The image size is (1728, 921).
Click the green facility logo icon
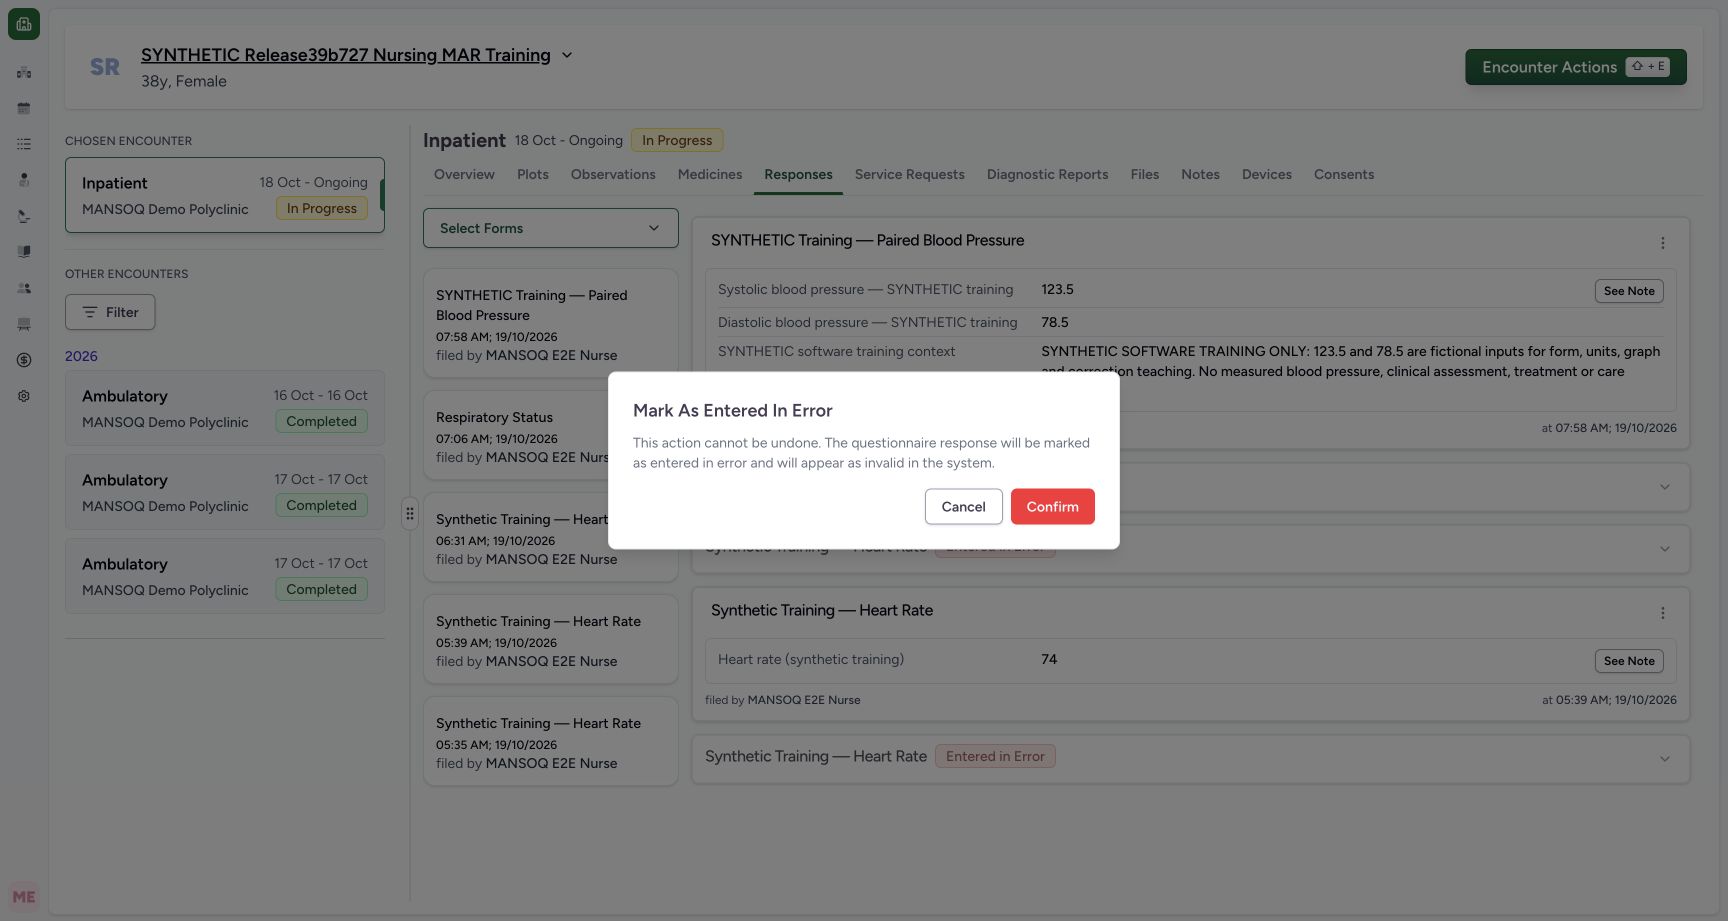(24, 24)
